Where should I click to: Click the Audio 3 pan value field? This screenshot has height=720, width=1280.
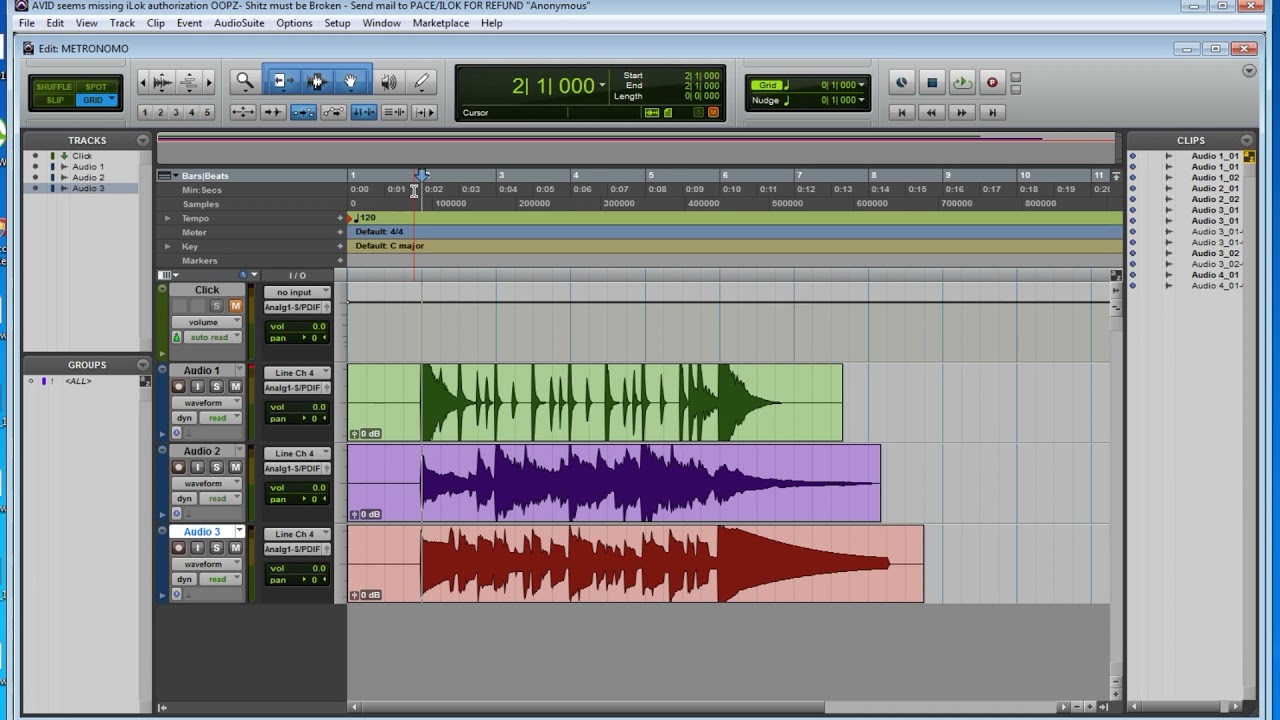click(297, 580)
